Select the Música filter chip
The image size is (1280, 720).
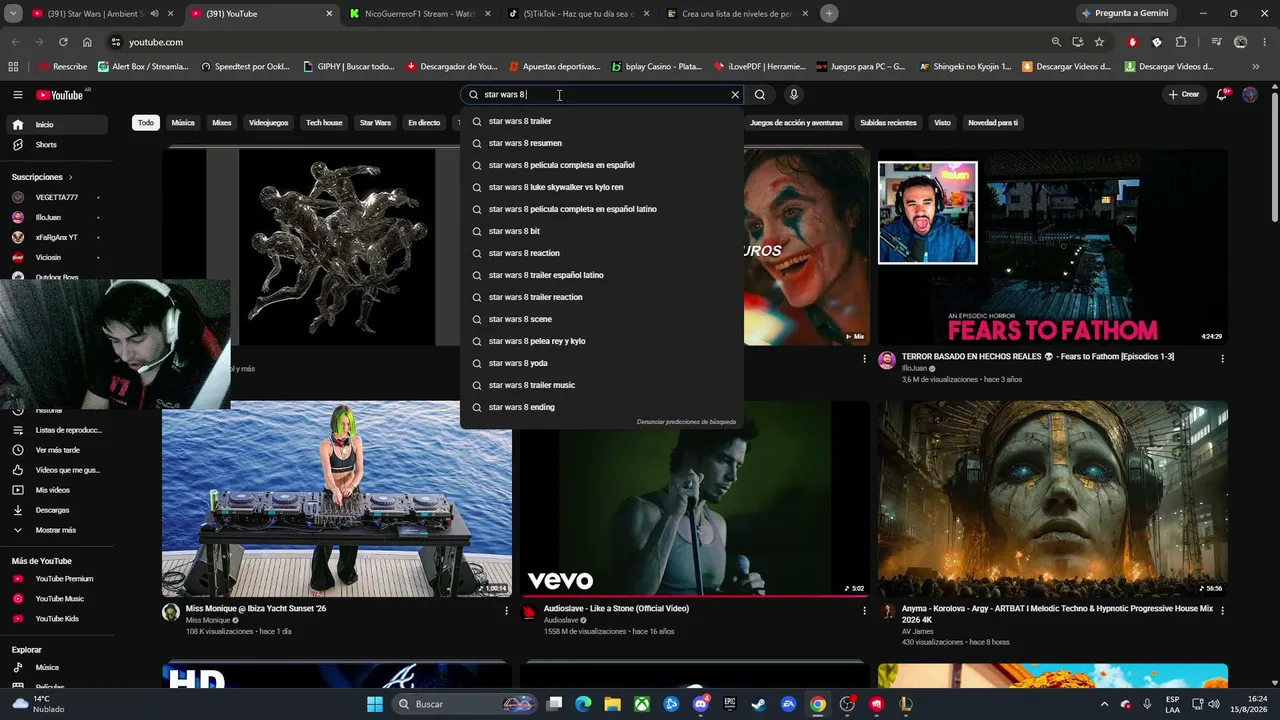point(183,123)
